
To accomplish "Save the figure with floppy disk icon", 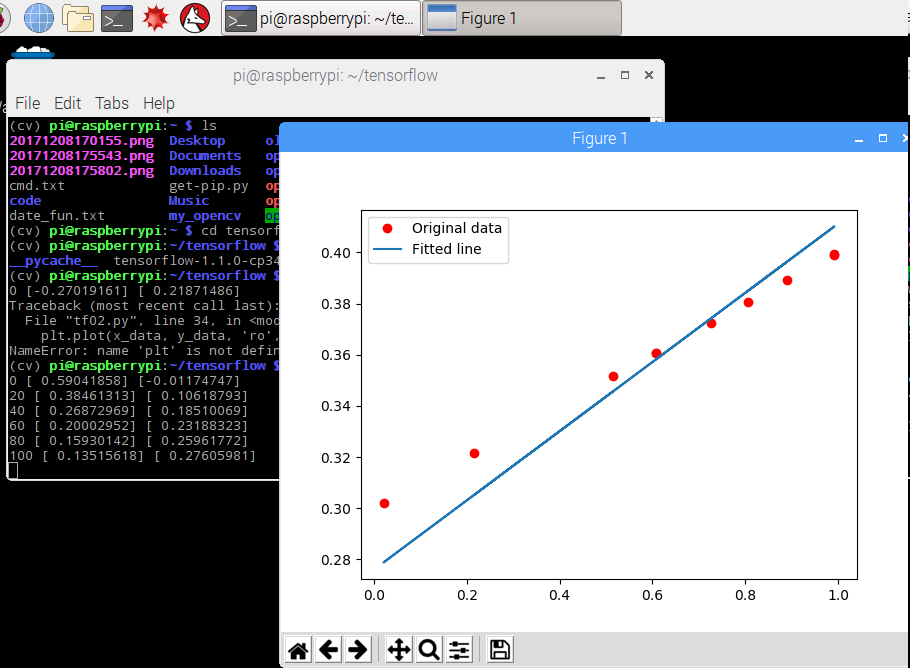I will tap(500, 650).
